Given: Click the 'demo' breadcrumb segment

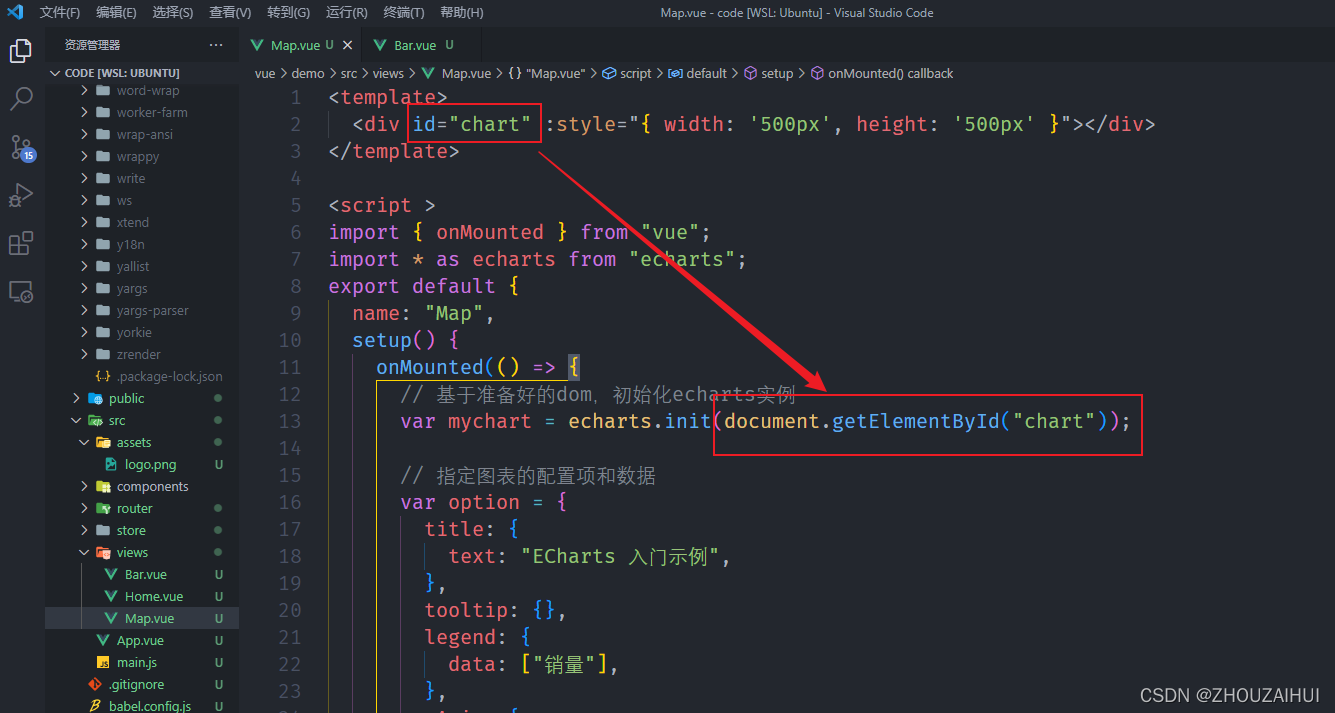Looking at the screenshot, I should (x=308, y=74).
